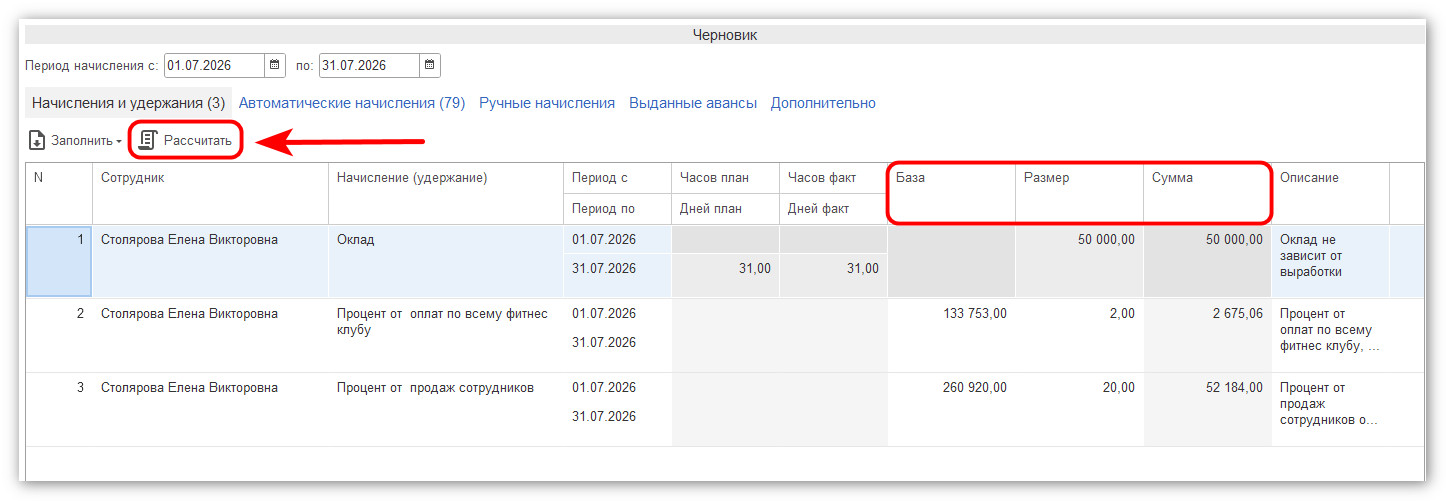This screenshot has width=1446, height=501.
Task: Select Столярова Елена Викторовна in Оклад row
Action: [210, 261]
